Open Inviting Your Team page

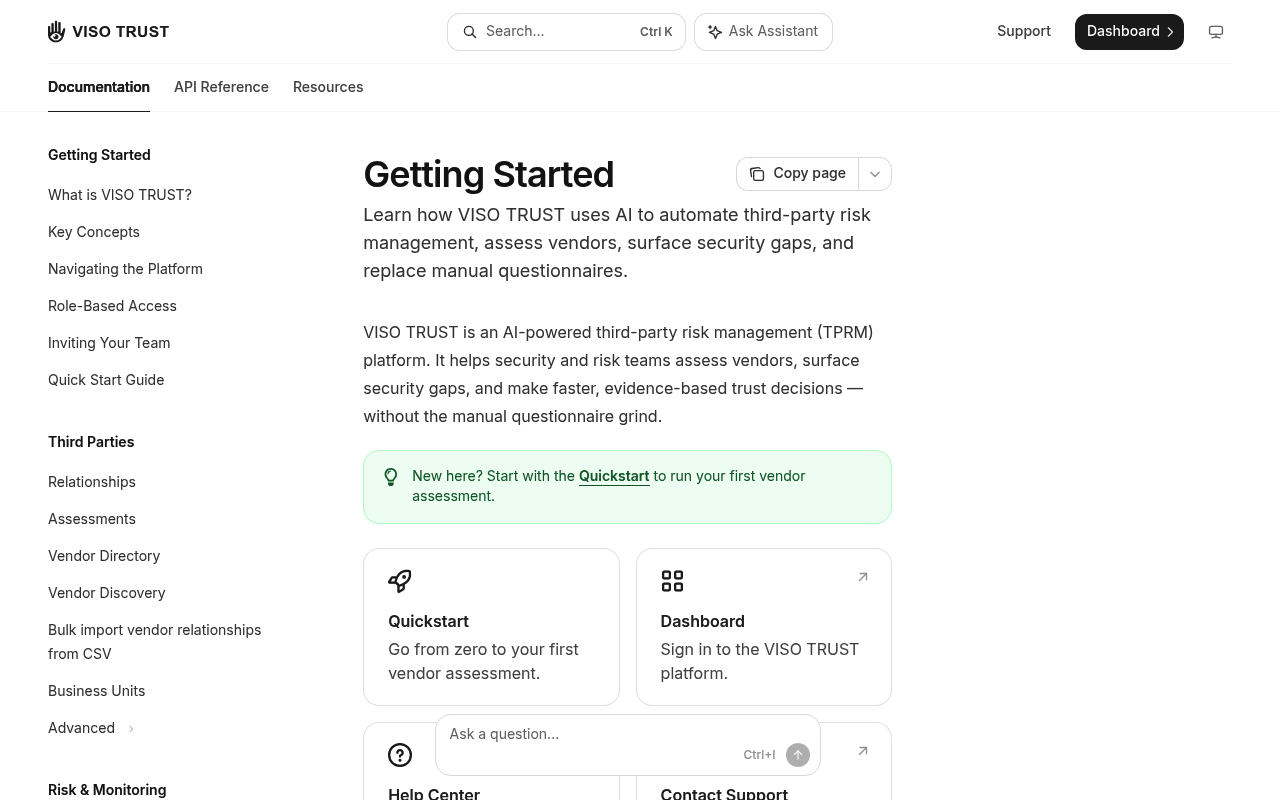coord(109,343)
